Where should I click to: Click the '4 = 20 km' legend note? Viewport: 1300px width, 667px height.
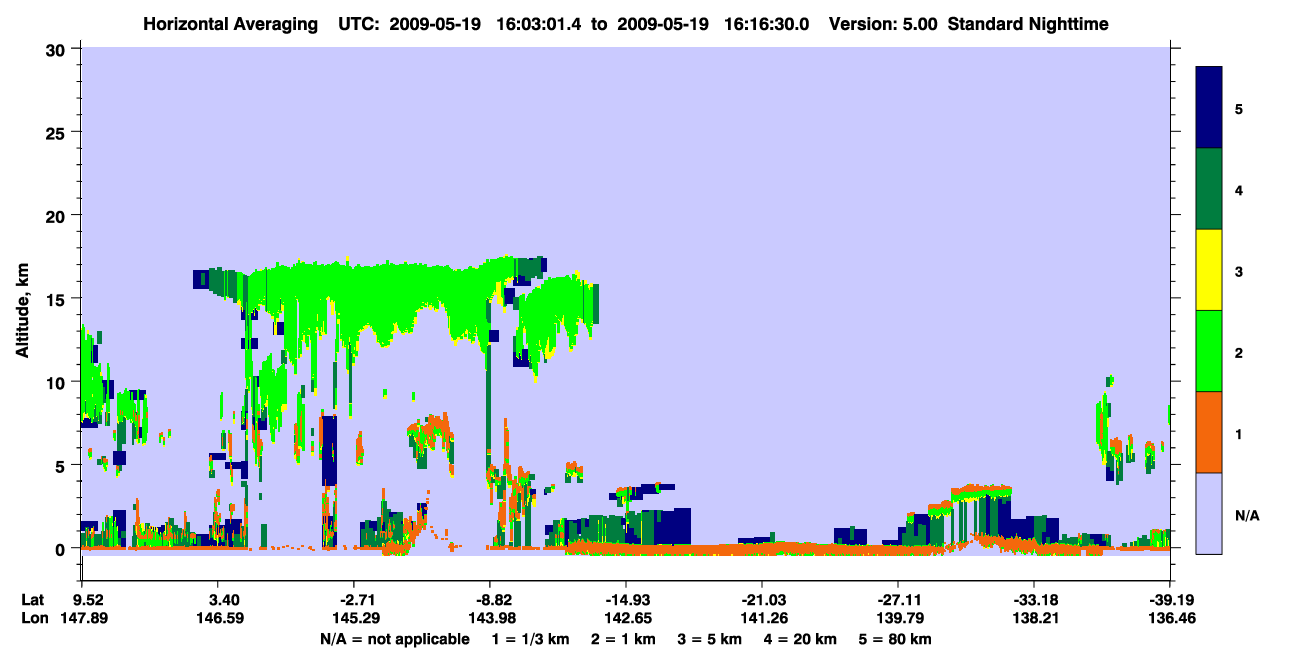click(802, 639)
